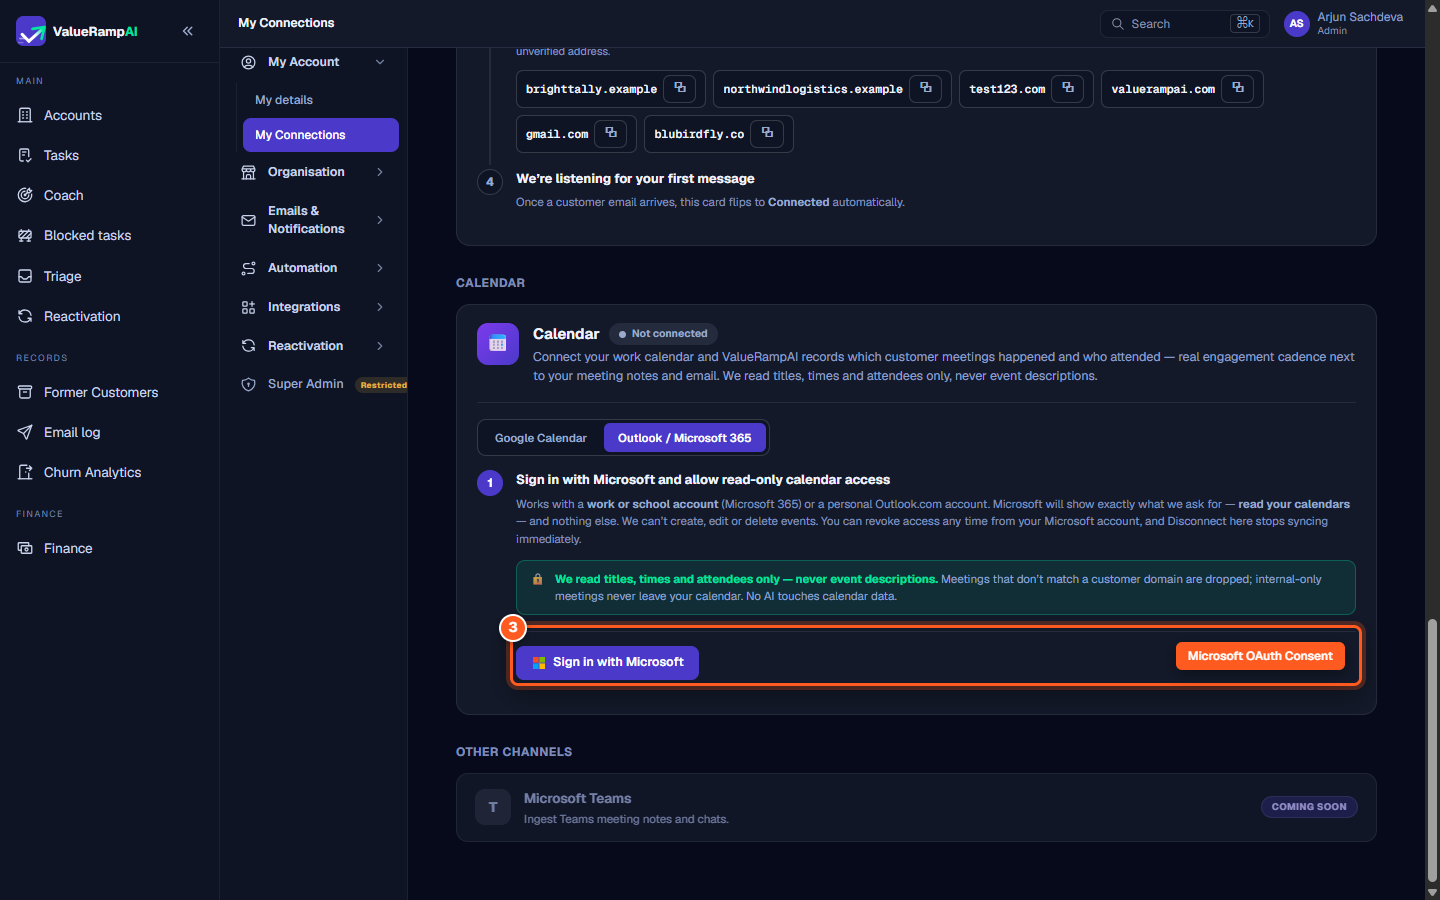Screen dimensions: 1440x900
Task: Click the Automation workflow icon
Action: click(x=248, y=268)
